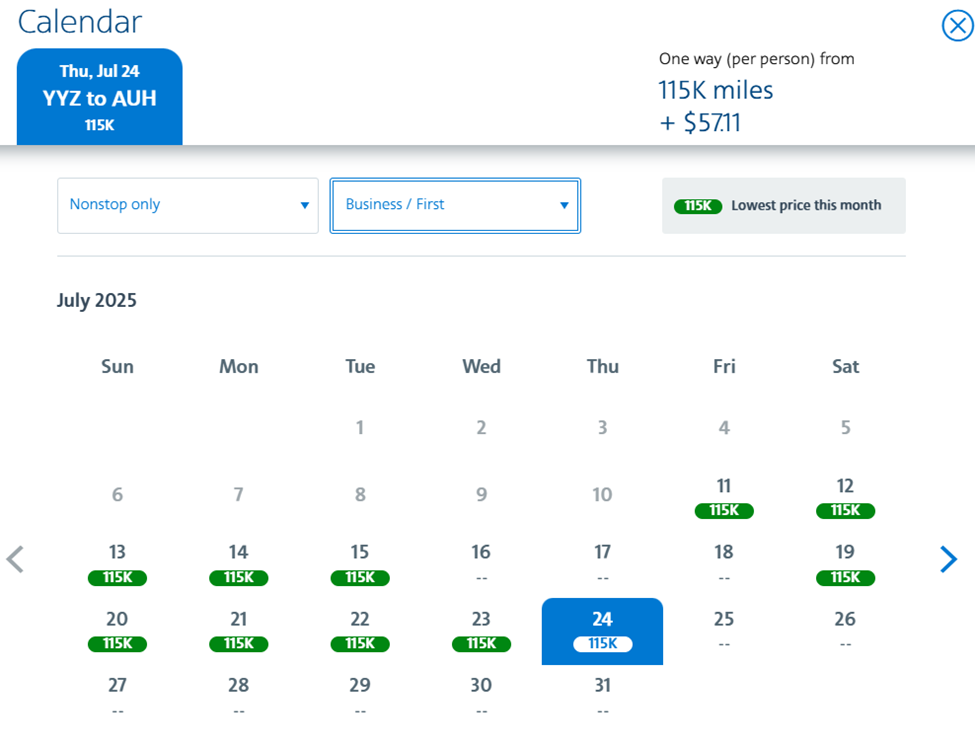Go to next month with right arrow
975x744 pixels.
(x=948, y=559)
